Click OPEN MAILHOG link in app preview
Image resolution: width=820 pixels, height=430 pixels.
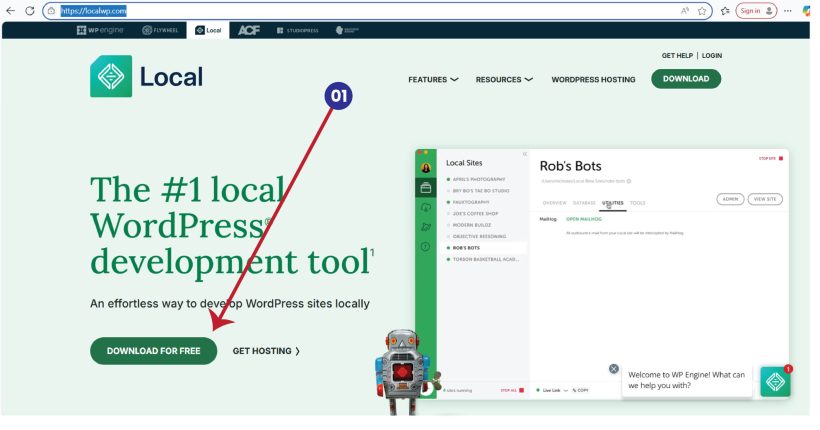pyautogui.click(x=584, y=219)
